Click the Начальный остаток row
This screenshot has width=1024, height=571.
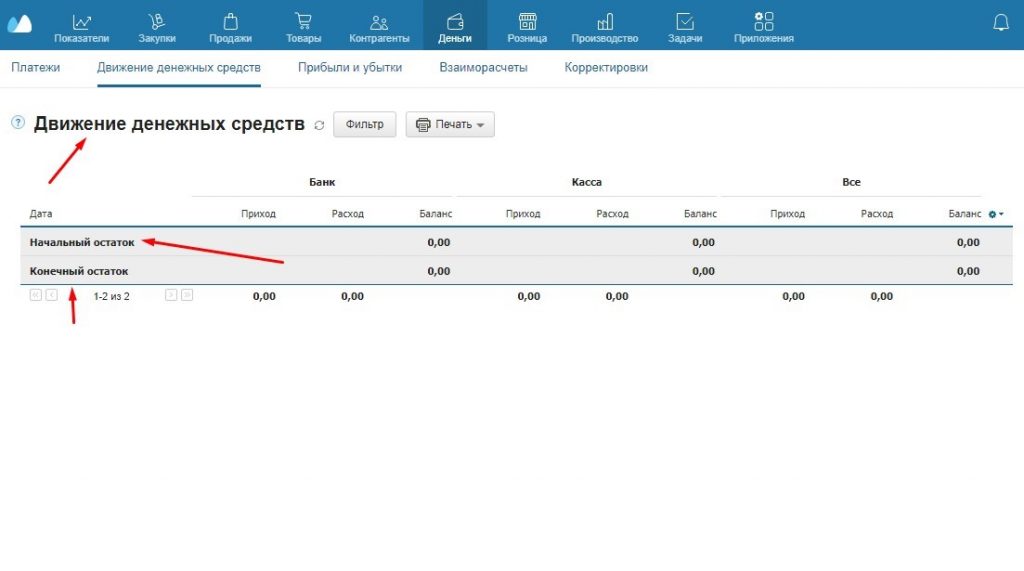click(x=517, y=242)
